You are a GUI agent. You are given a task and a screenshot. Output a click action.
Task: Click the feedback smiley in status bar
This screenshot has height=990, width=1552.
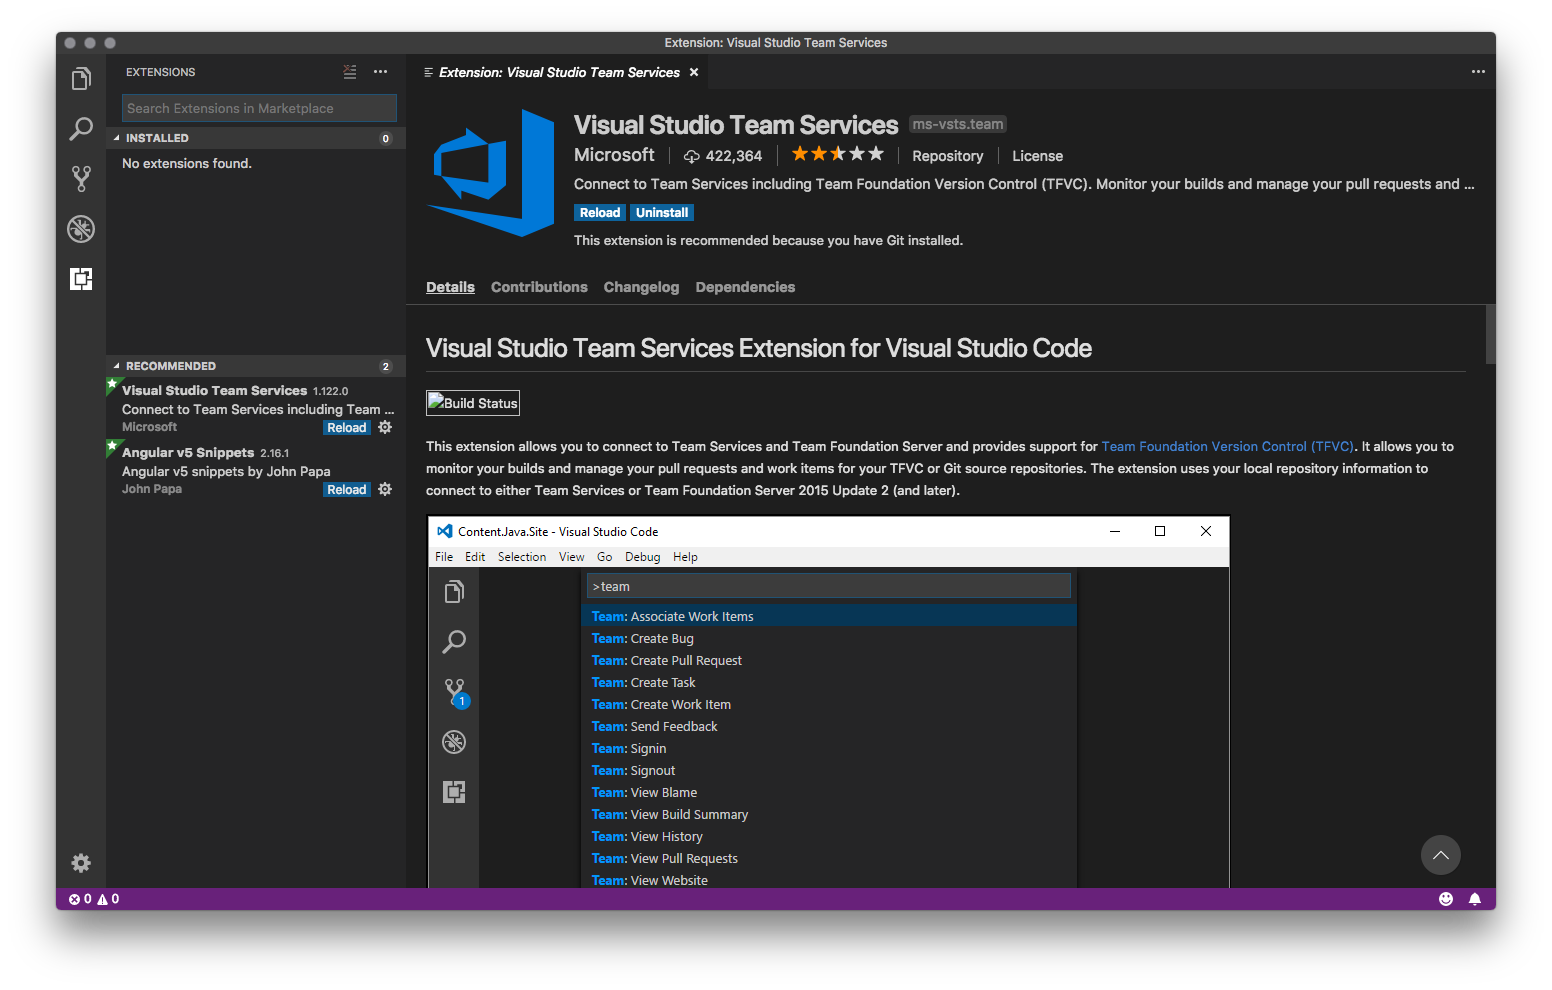tap(1445, 898)
